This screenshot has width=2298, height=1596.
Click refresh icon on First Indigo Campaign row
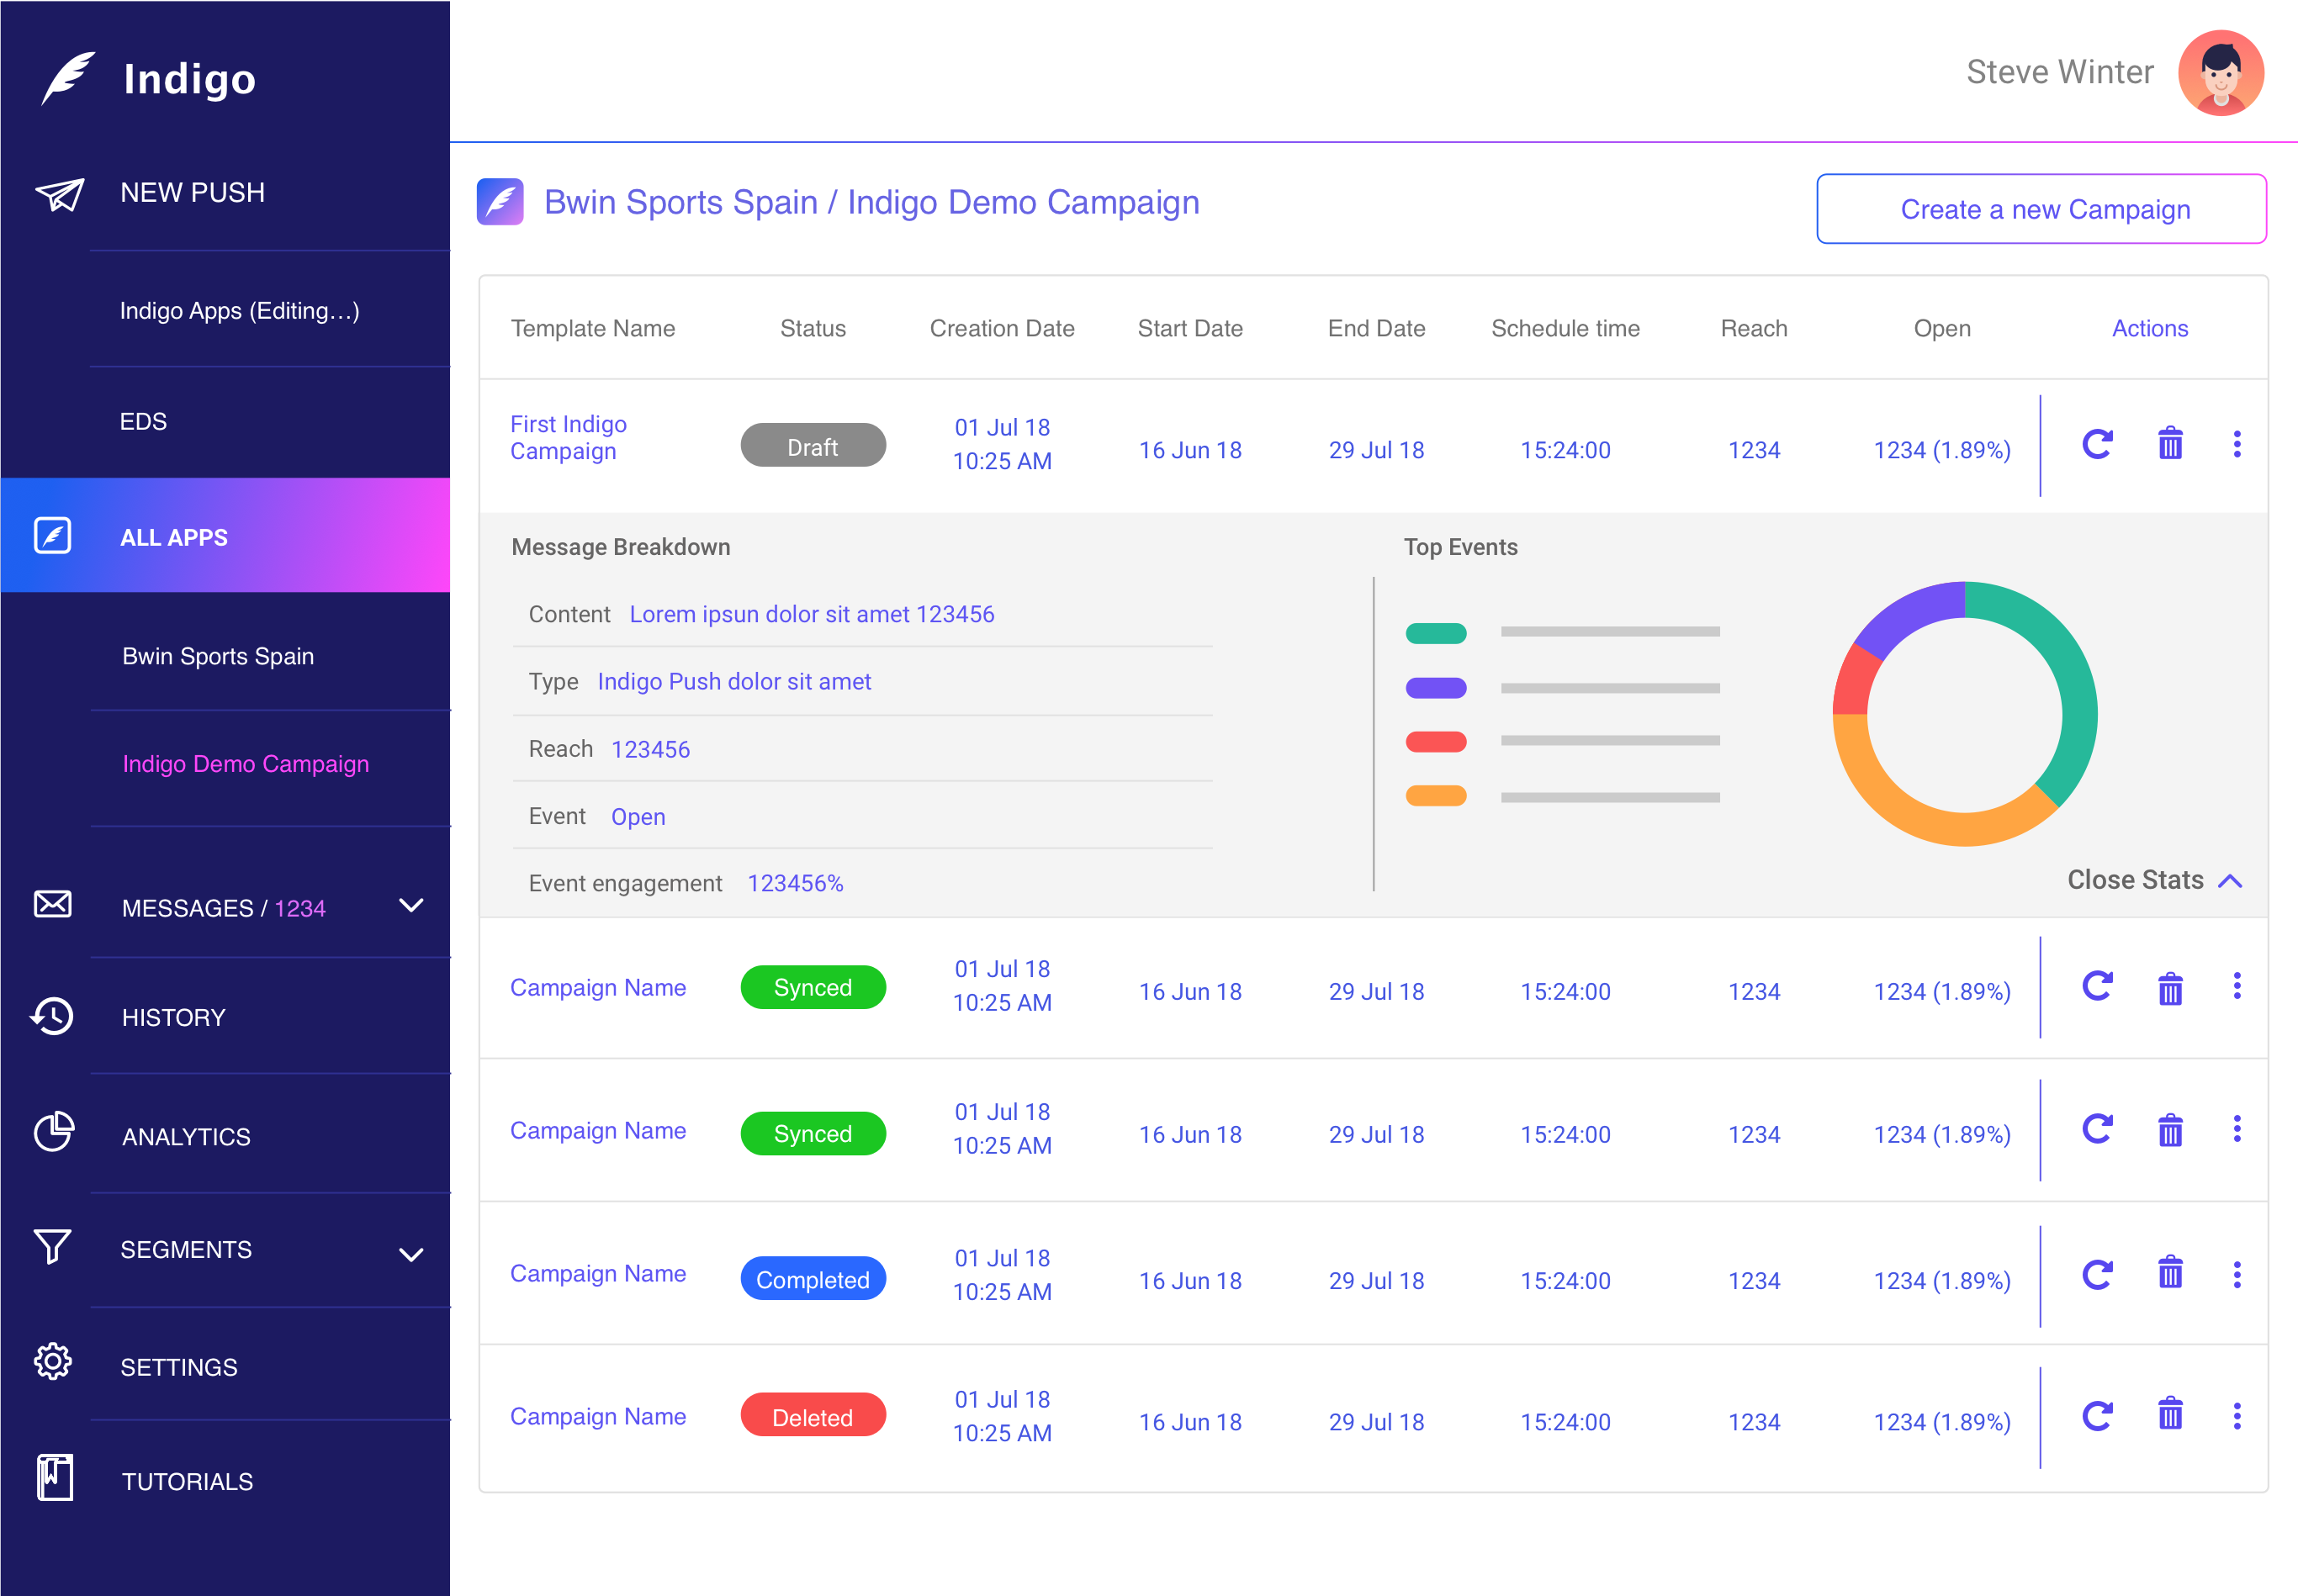(x=2097, y=444)
